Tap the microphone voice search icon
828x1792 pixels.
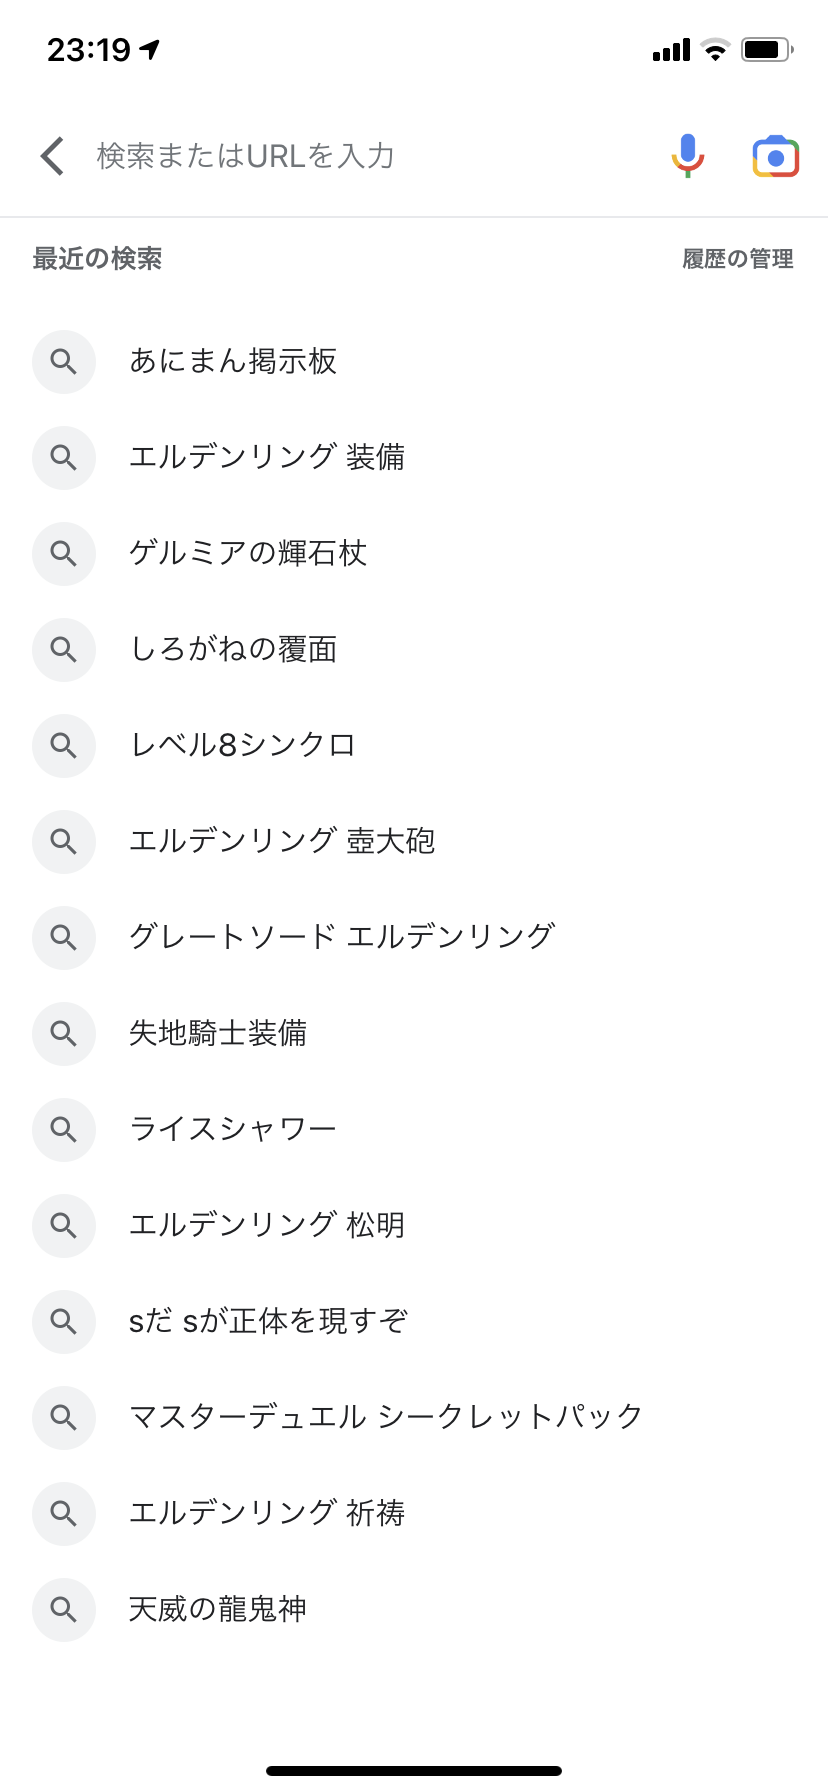(687, 156)
